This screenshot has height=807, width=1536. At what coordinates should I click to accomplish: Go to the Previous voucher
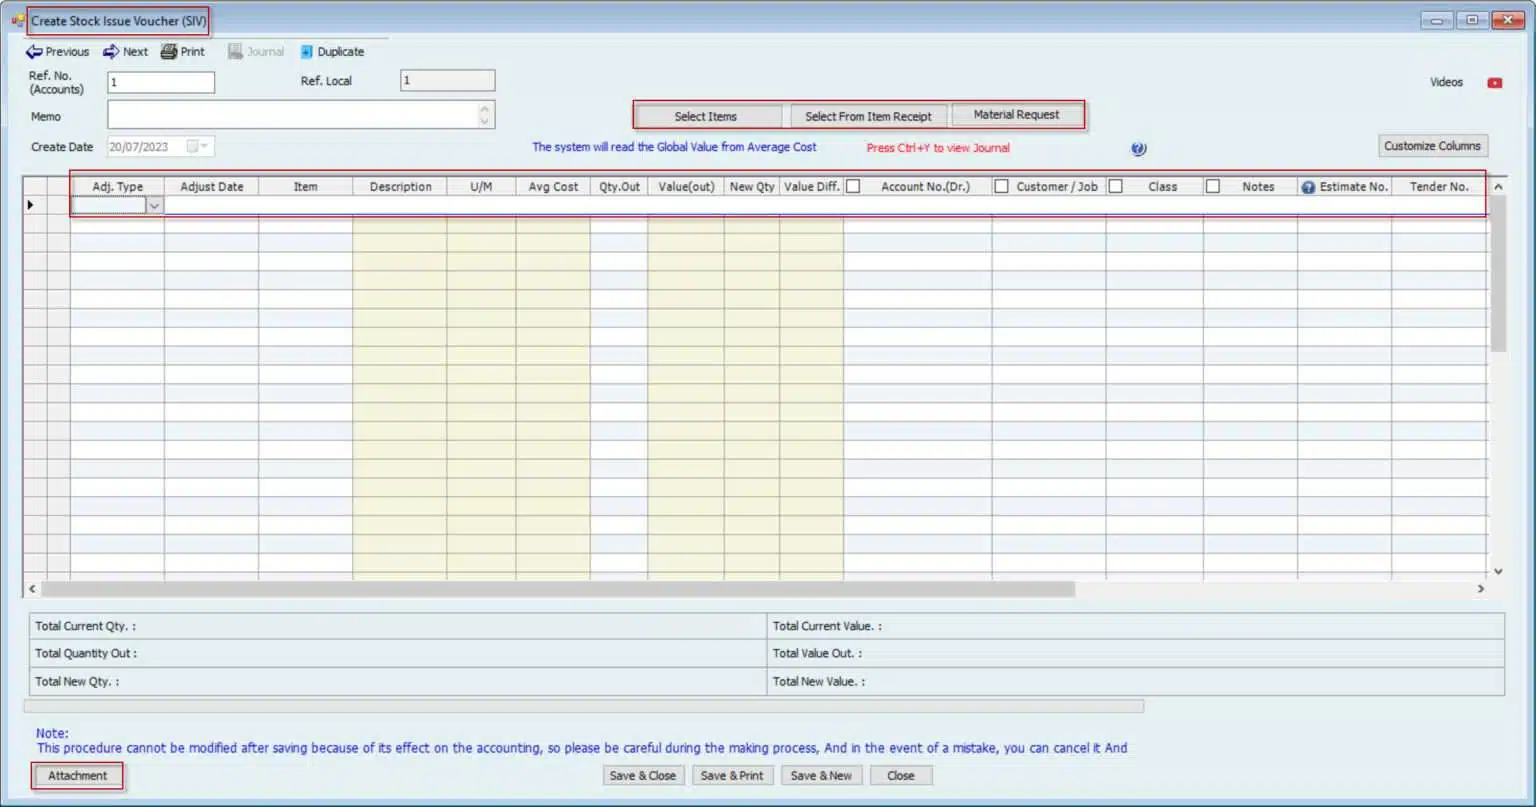point(58,52)
